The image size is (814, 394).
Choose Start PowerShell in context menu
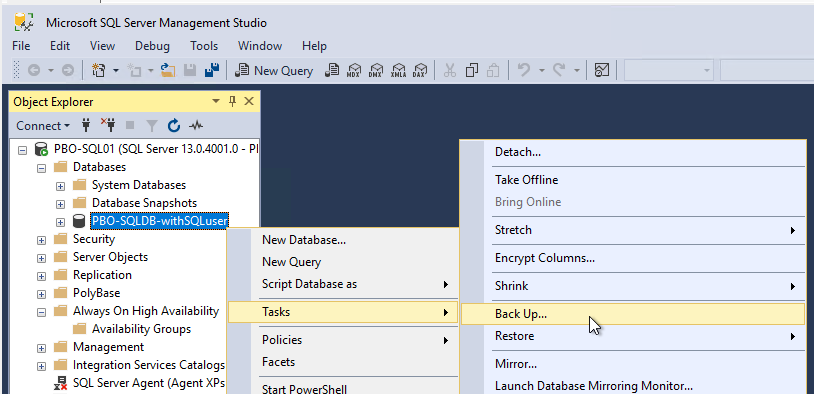pos(343,389)
